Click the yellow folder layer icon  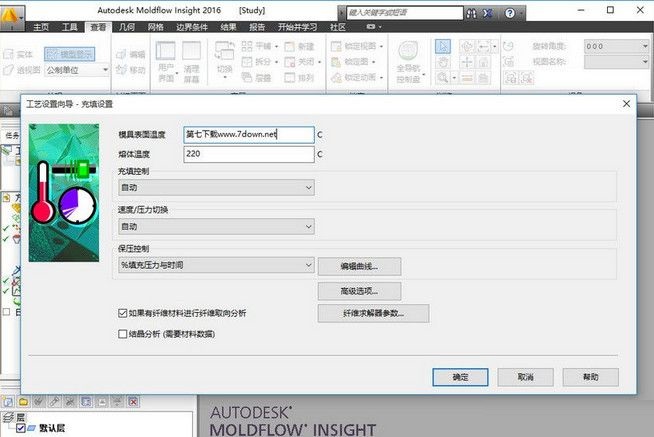coord(23,402)
